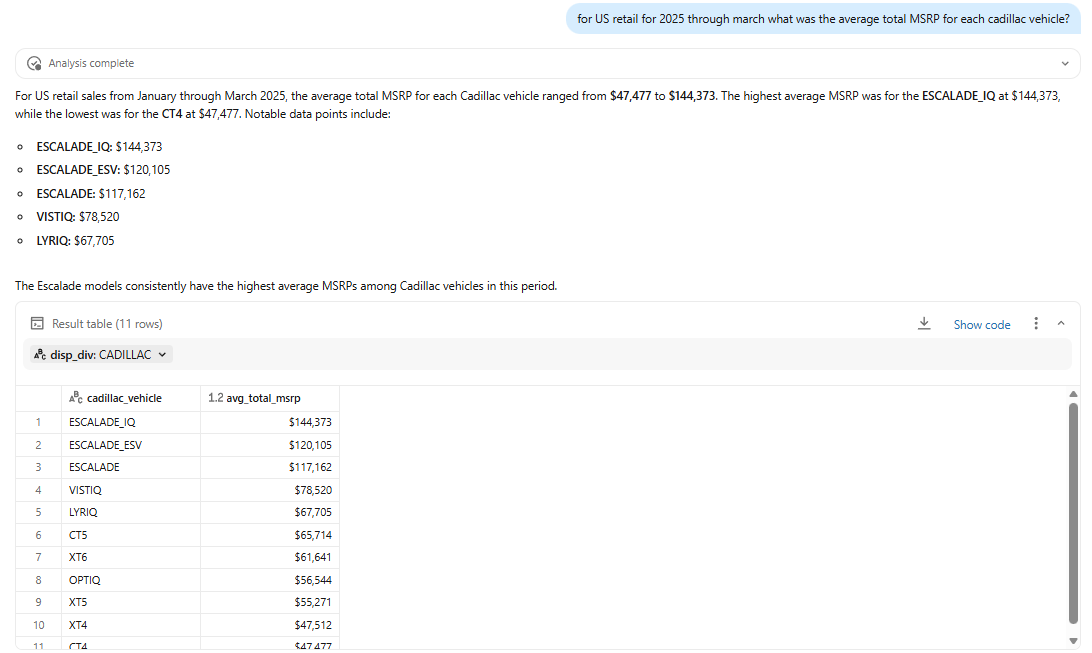Select the ESCALADE_IQ table cell
Viewport: 1092px width, 653px height.
(x=131, y=423)
